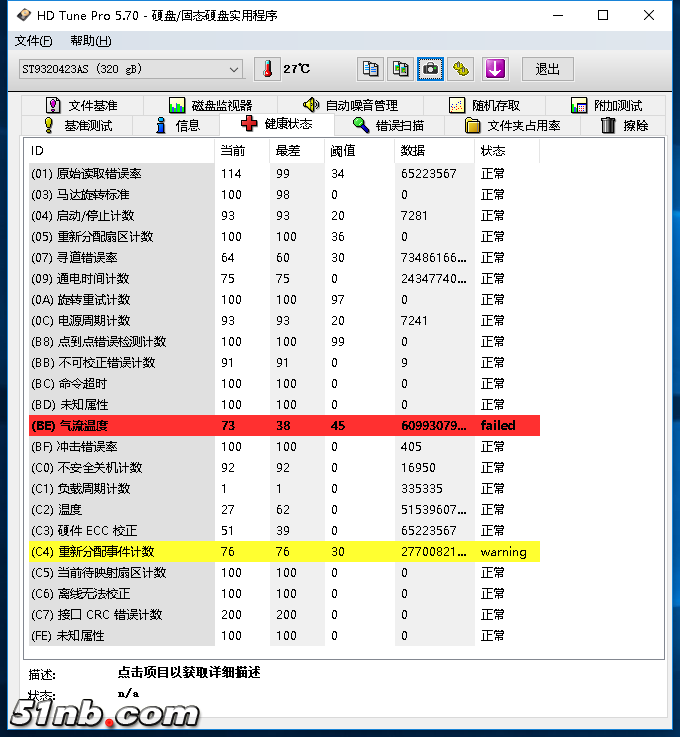Select row (0C) 电源周期计数
Screen dimensions: 680x737
click(x=284, y=321)
